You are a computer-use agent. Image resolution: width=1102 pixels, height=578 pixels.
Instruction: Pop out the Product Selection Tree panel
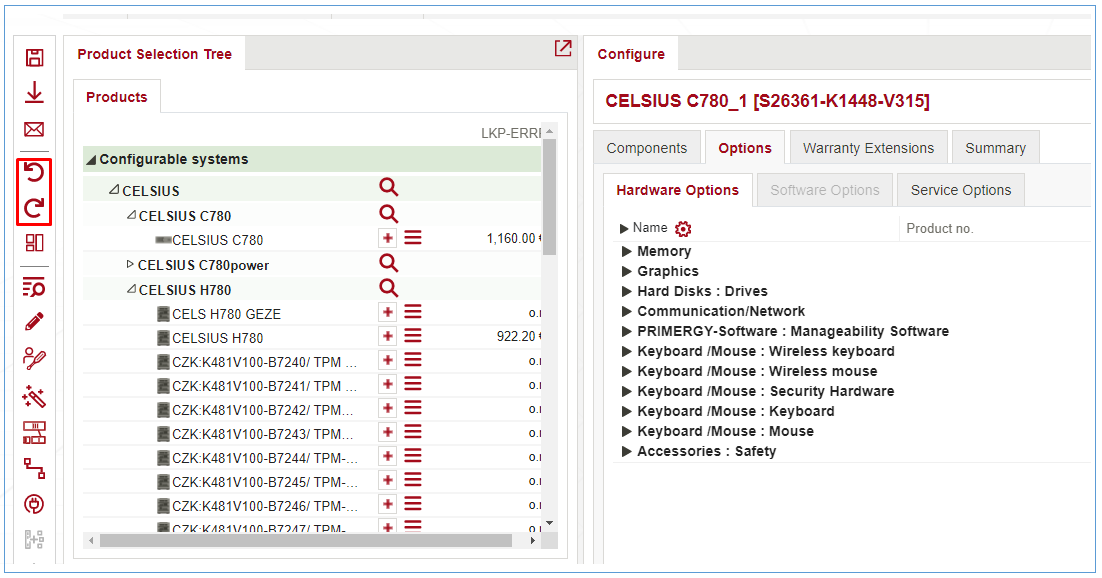(563, 48)
